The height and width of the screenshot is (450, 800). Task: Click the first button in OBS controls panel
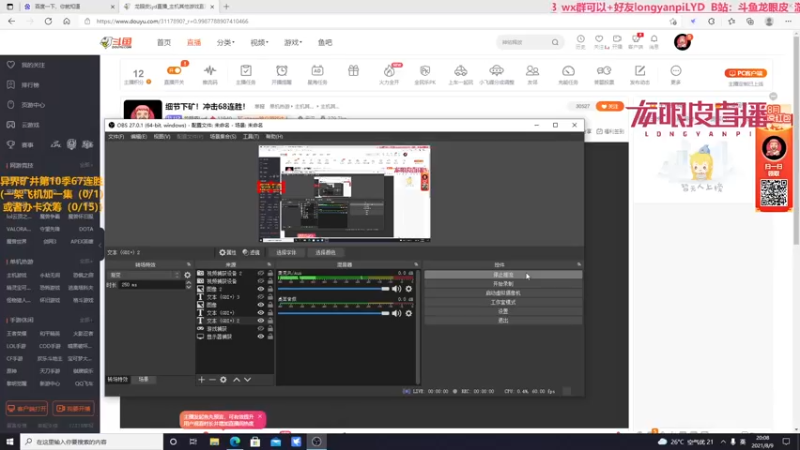click(503, 275)
